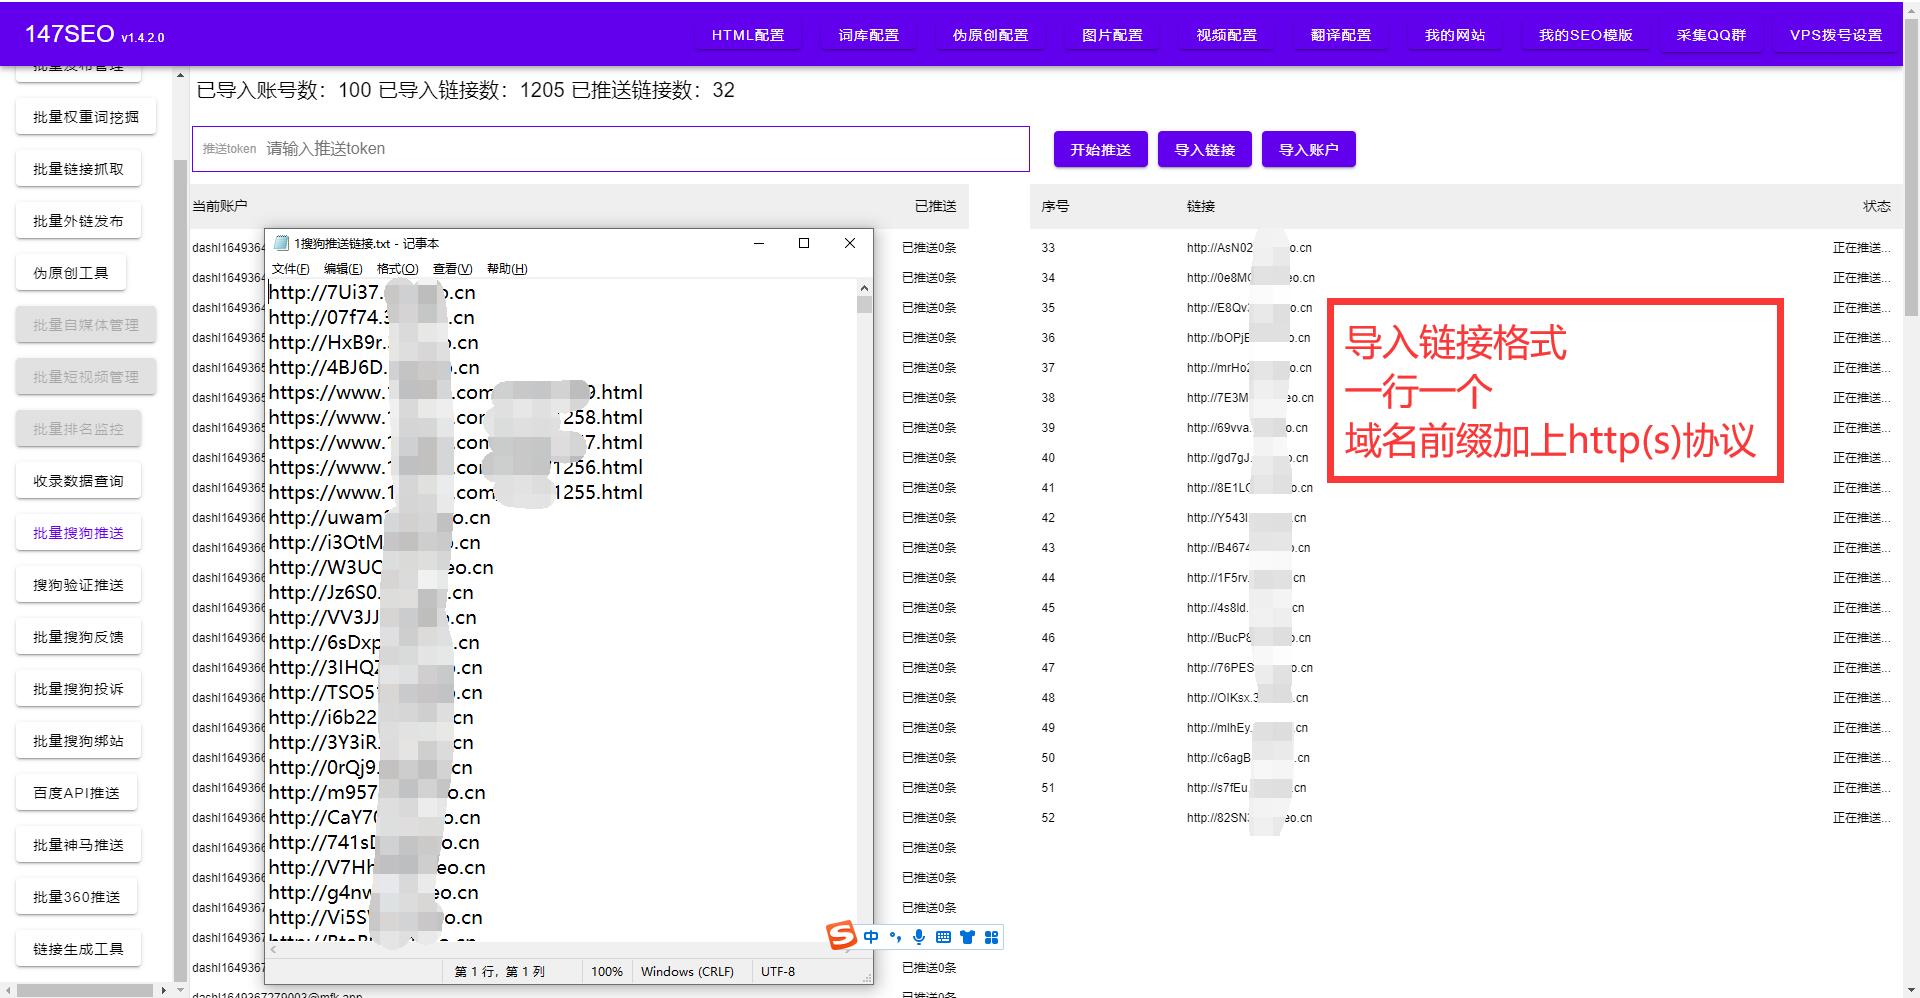Open the Sogou toolbox grid icon

point(991,937)
